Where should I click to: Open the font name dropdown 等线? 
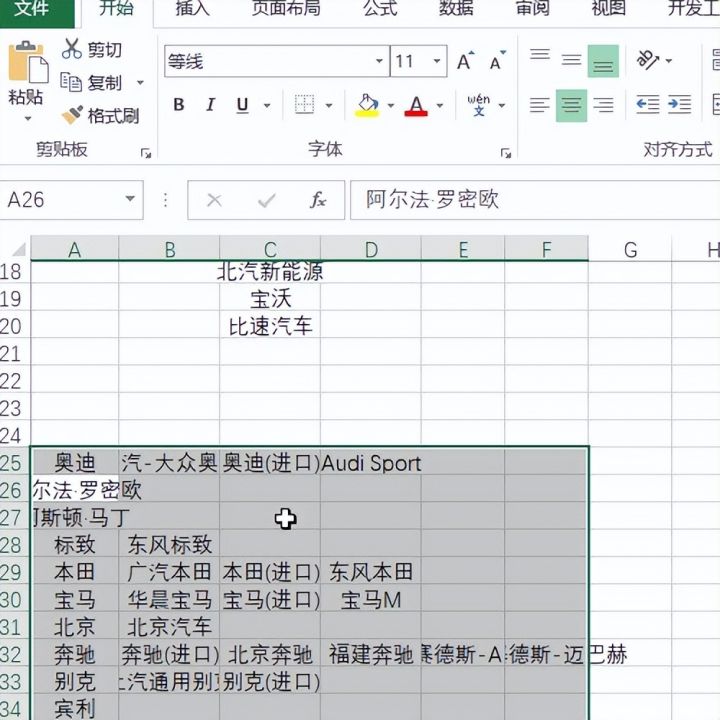click(x=379, y=61)
